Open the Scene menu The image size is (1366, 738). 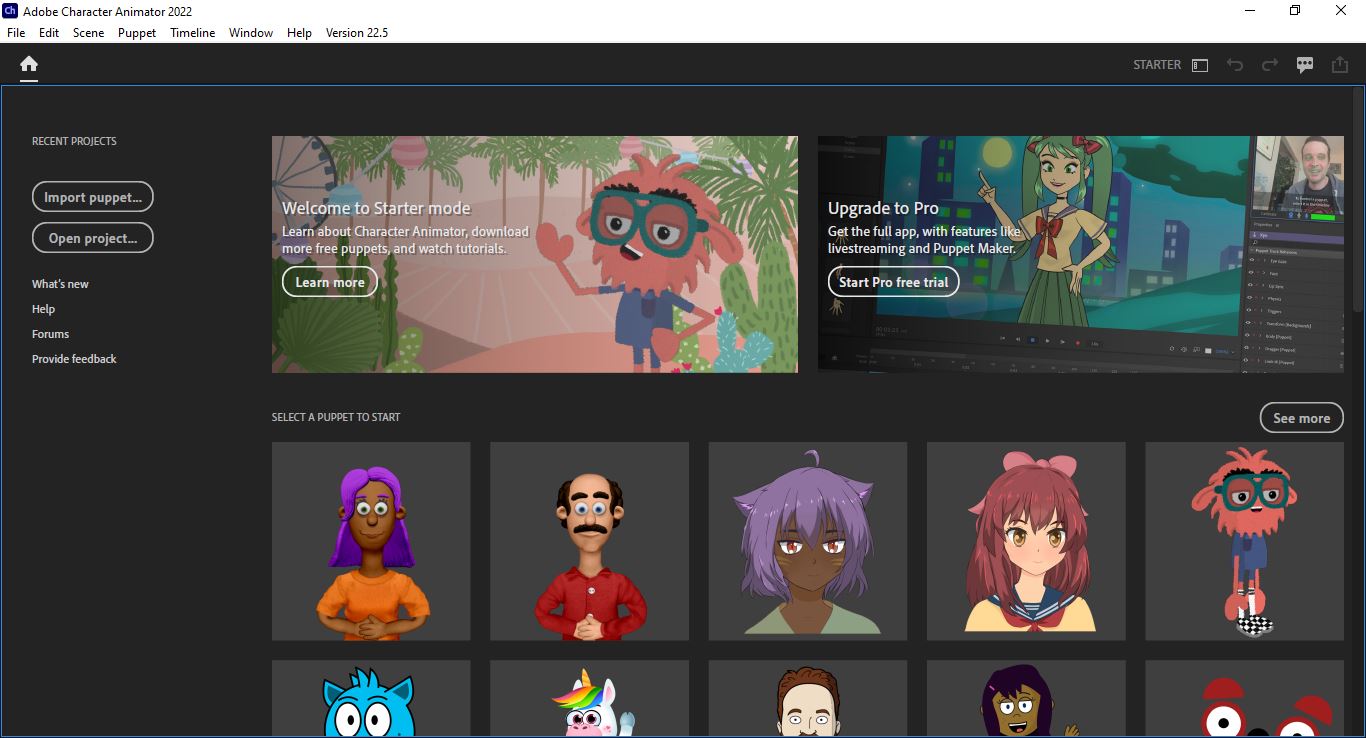(88, 33)
